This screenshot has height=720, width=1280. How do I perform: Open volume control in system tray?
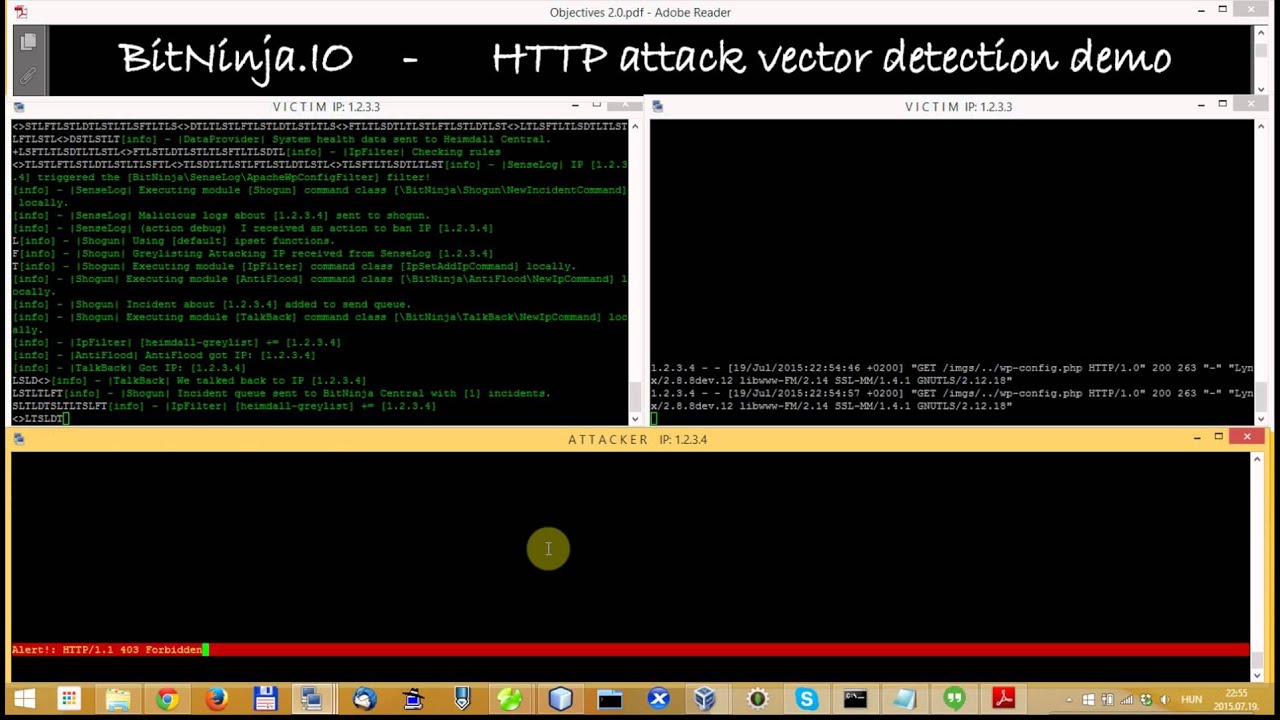[x=1164, y=699]
